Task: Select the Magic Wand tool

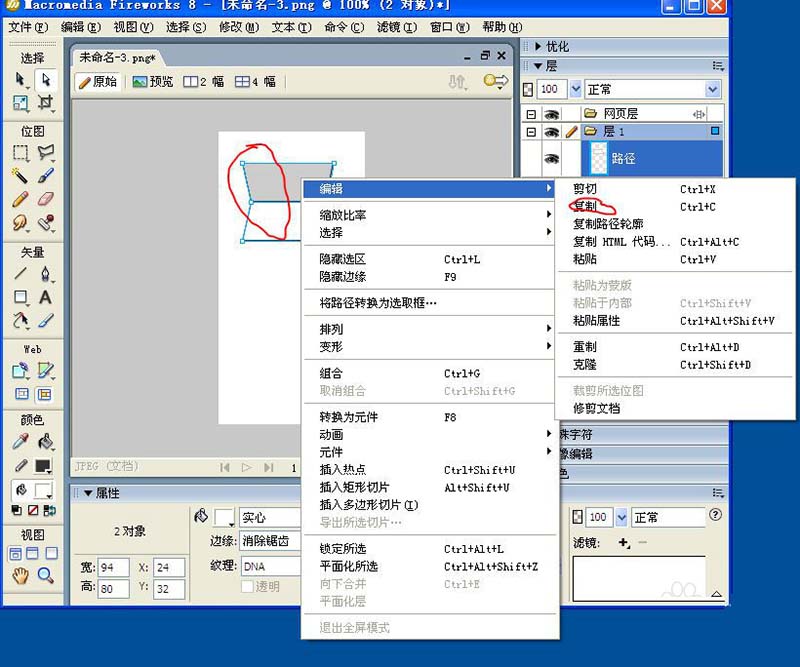Action: (20, 176)
